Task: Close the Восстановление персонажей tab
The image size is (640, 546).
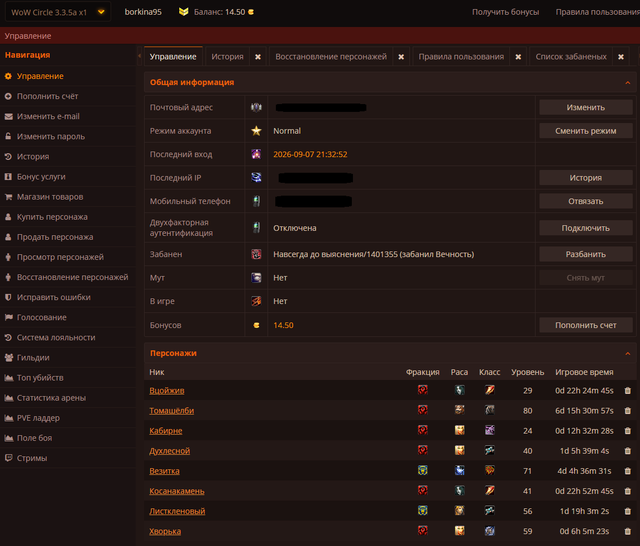Action: tap(401, 57)
